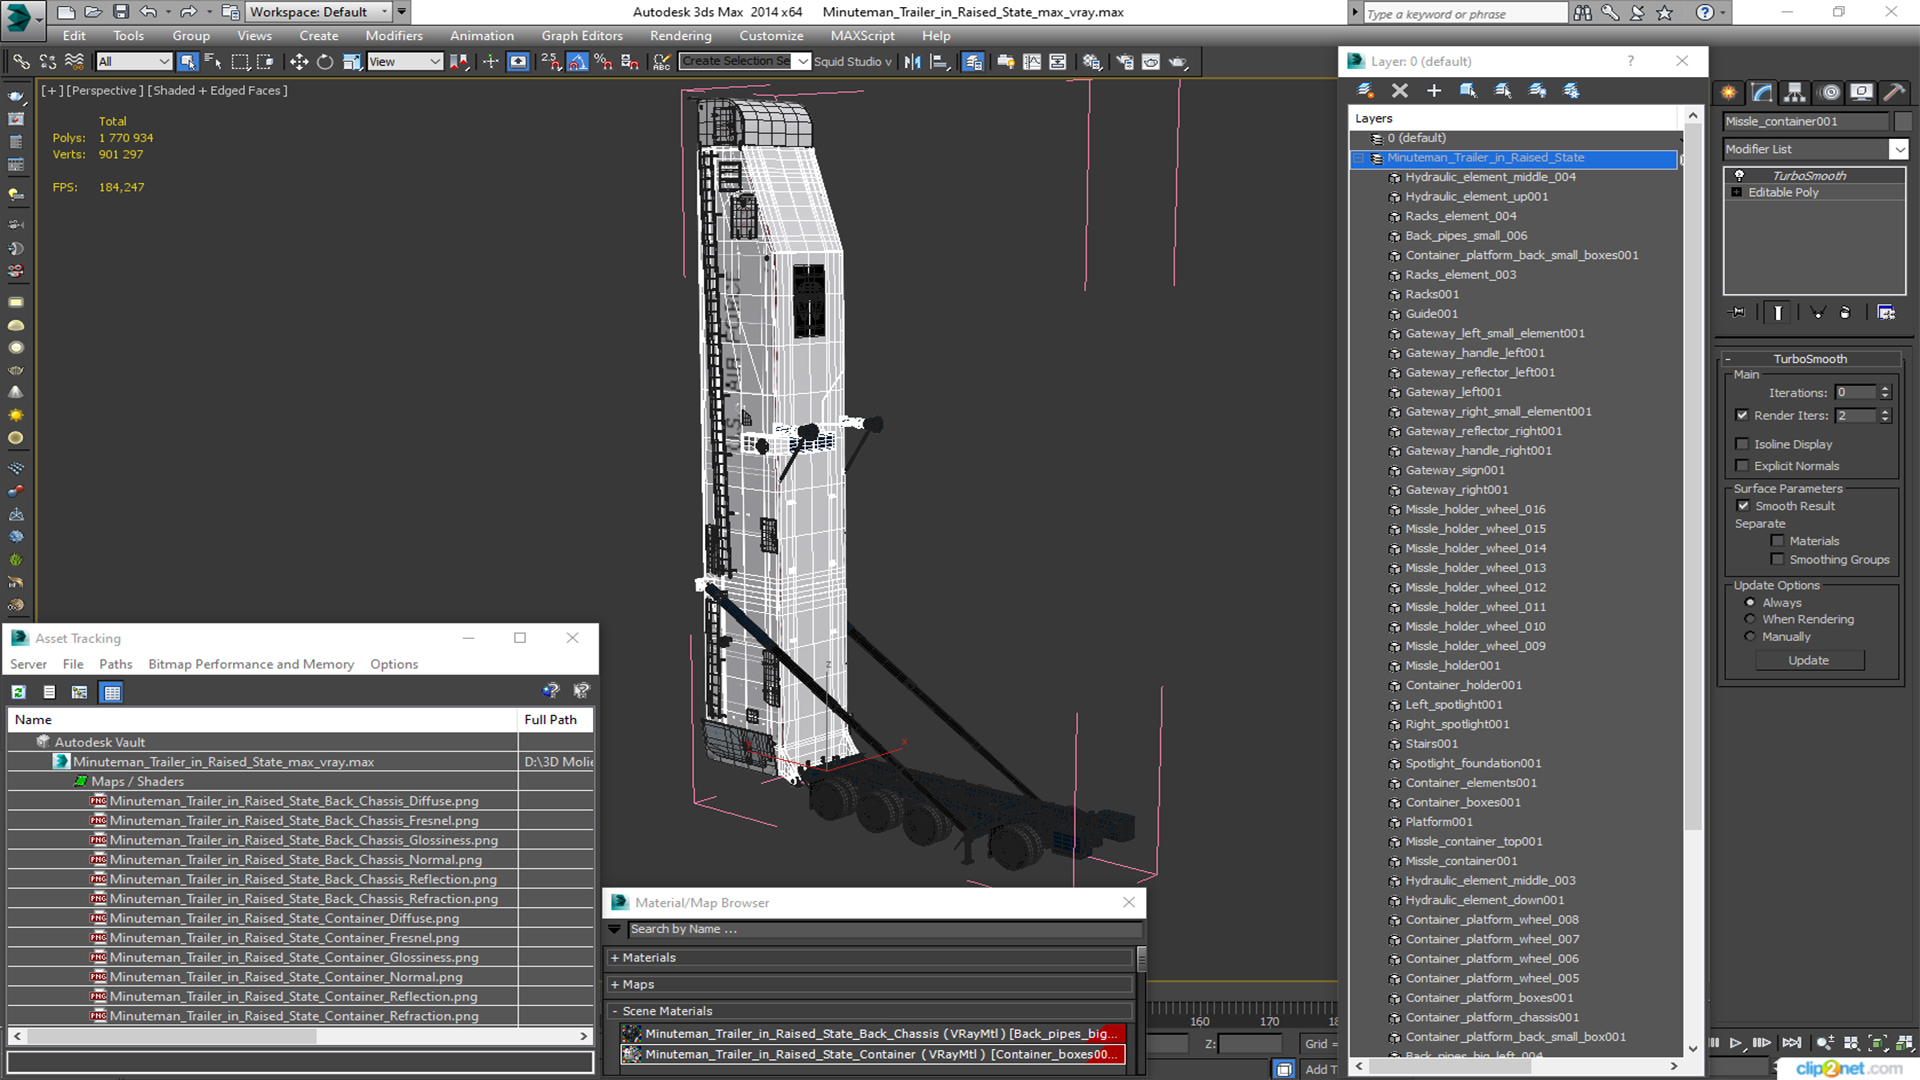Open Bitmap Performance and Memory menu

click(x=251, y=664)
